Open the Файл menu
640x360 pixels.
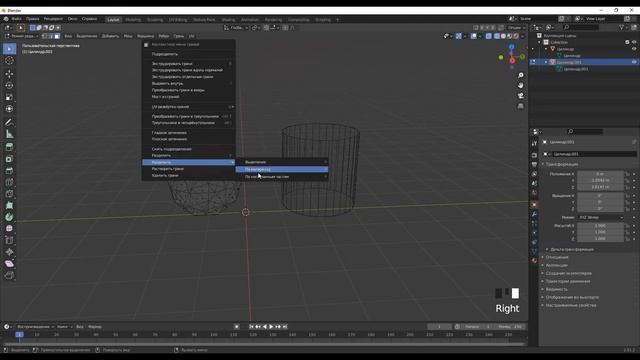point(16,19)
